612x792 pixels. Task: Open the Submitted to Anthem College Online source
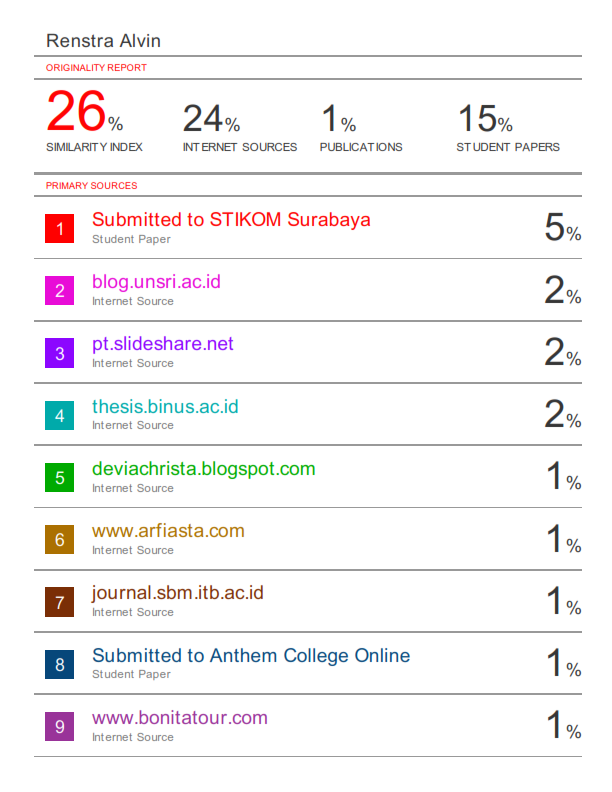[251, 656]
